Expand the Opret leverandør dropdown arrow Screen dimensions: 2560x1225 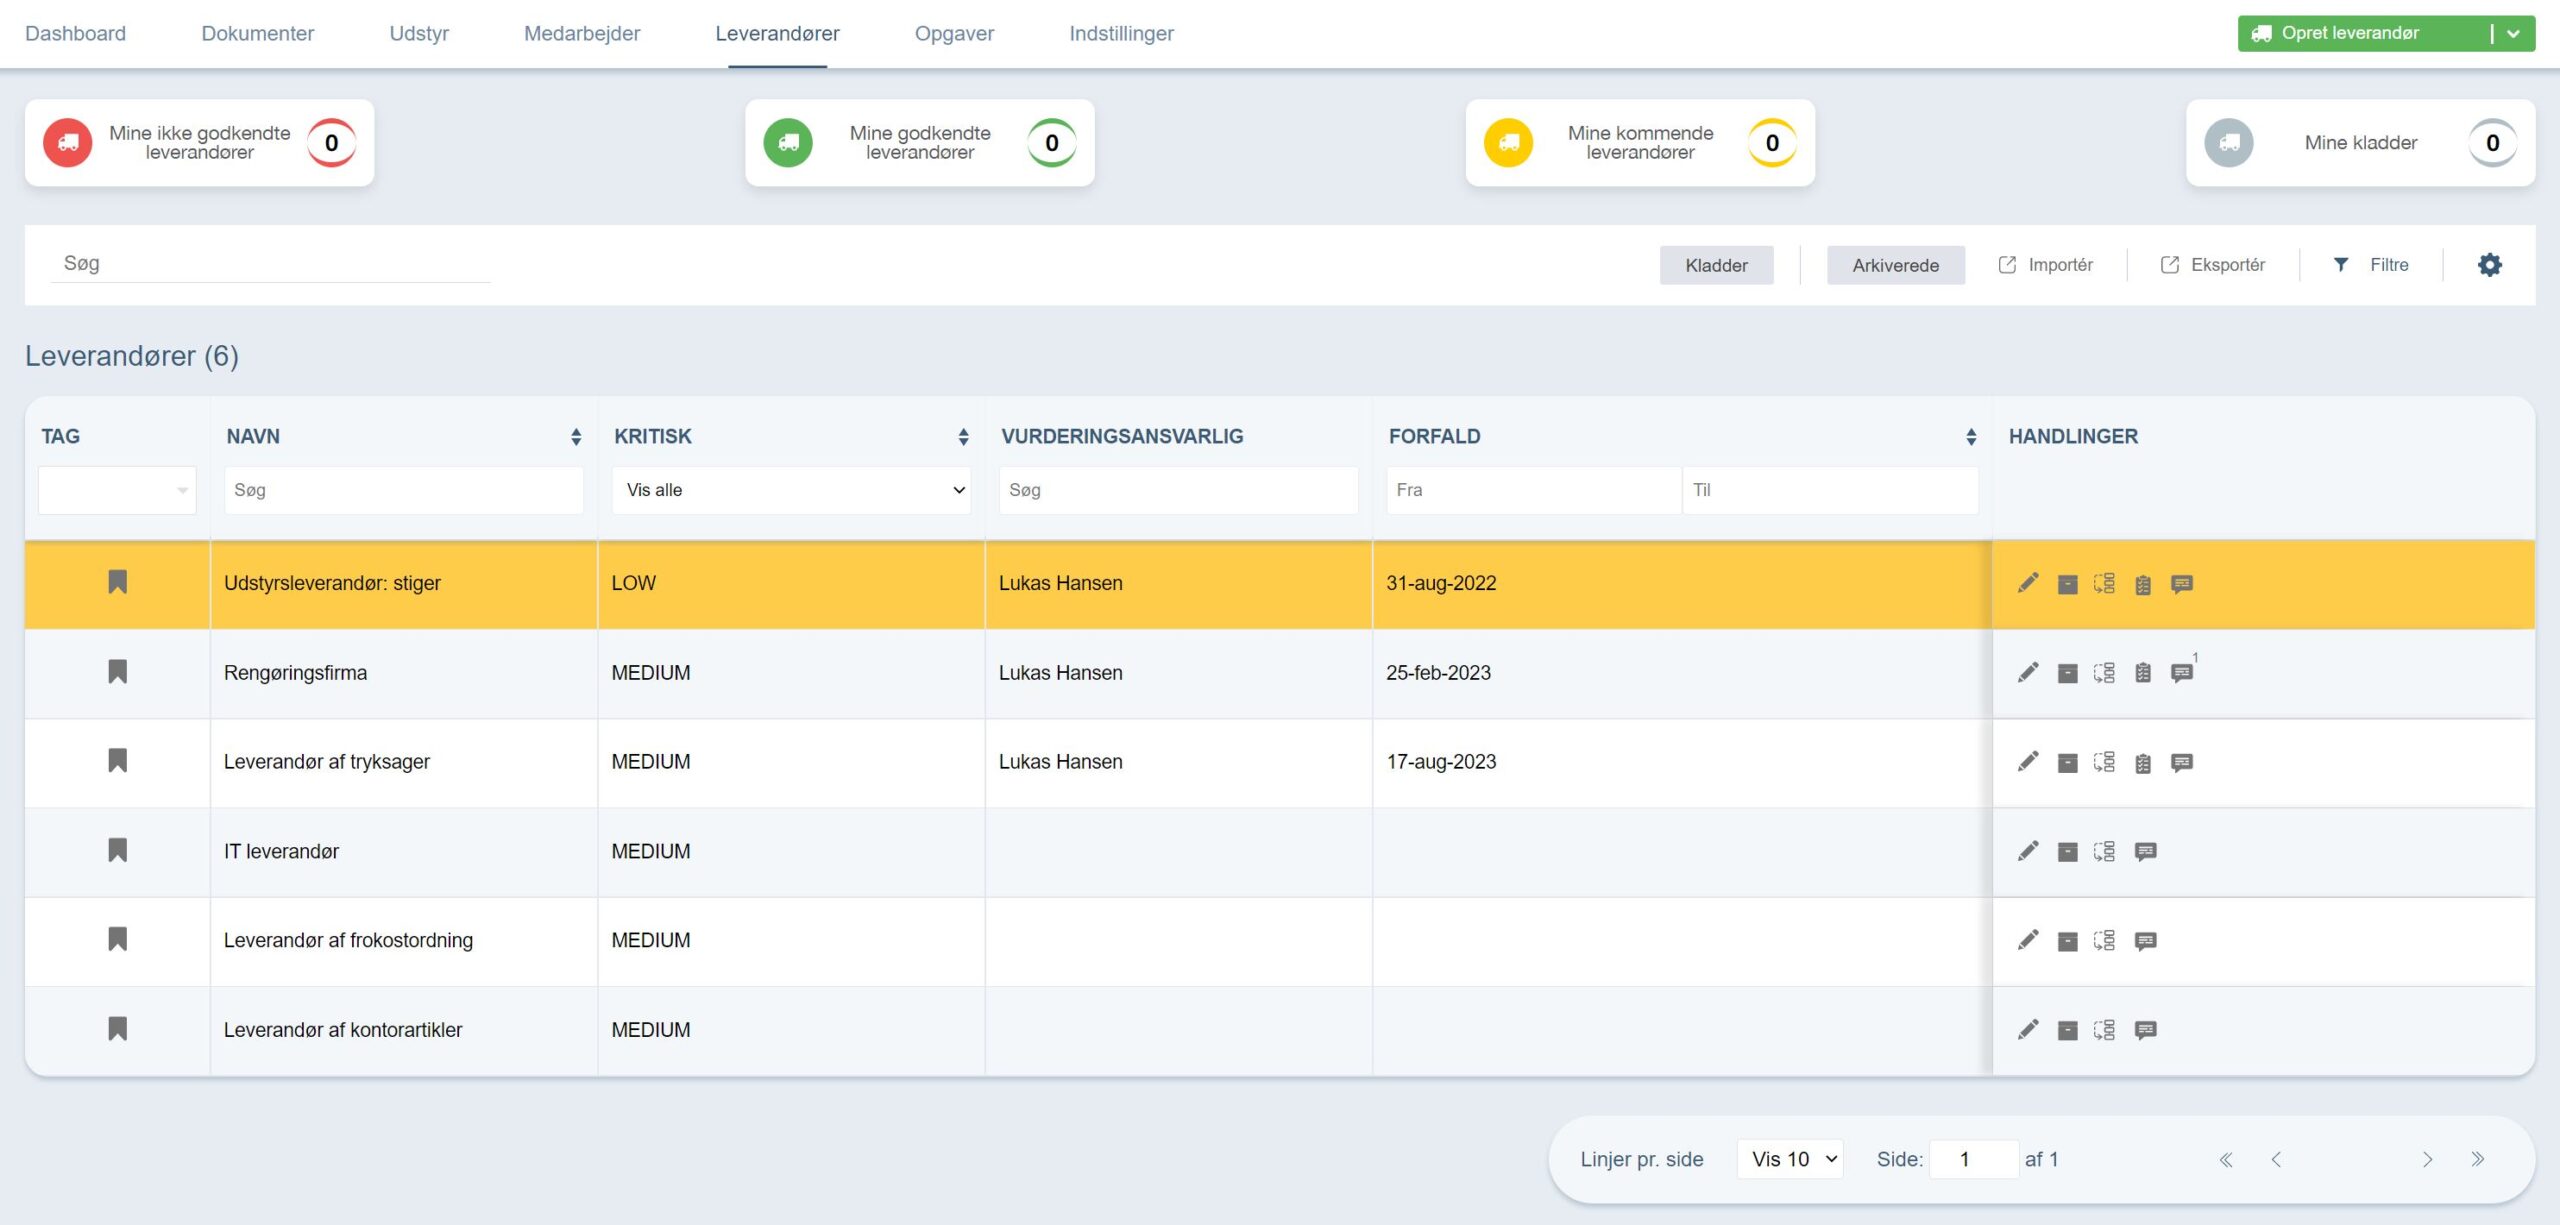[2514, 34]
